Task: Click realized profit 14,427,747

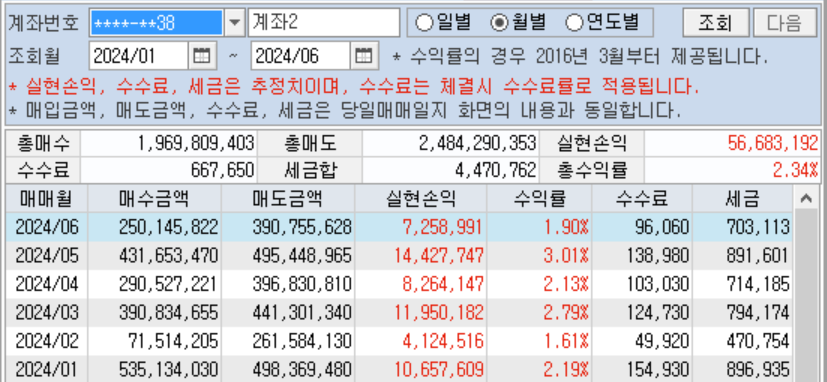Action: 439,255
